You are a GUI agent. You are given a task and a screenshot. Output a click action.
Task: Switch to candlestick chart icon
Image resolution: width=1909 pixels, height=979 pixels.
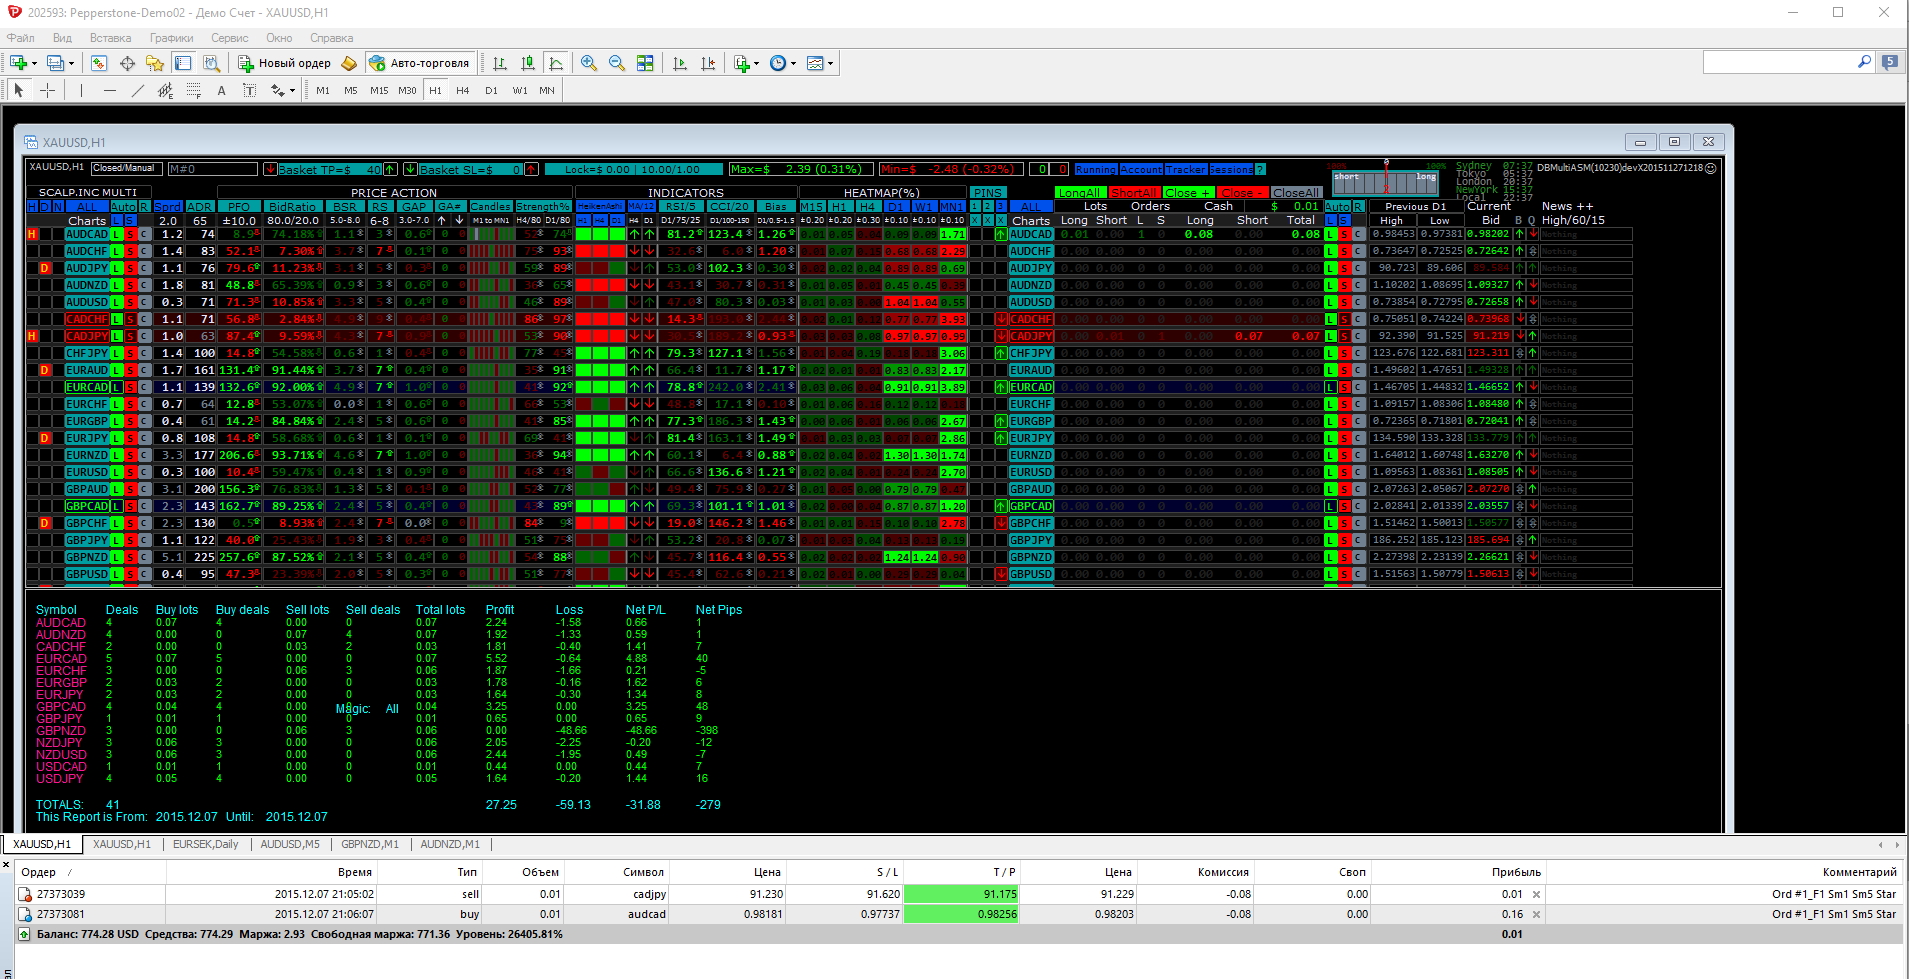[528, 63]
